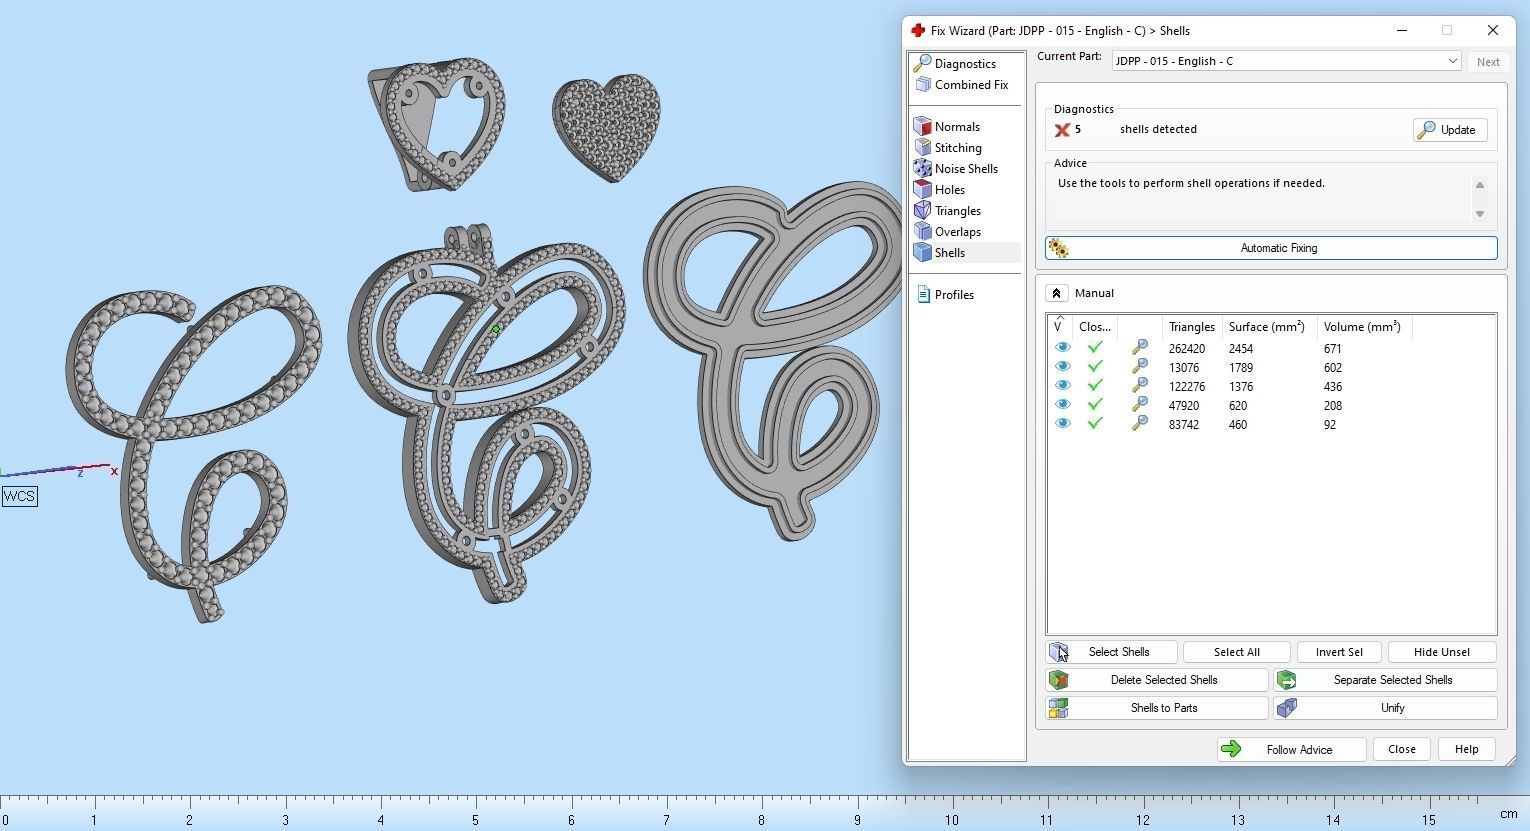Hide the shell with 262420 triangles

[x=1062, y=348]
